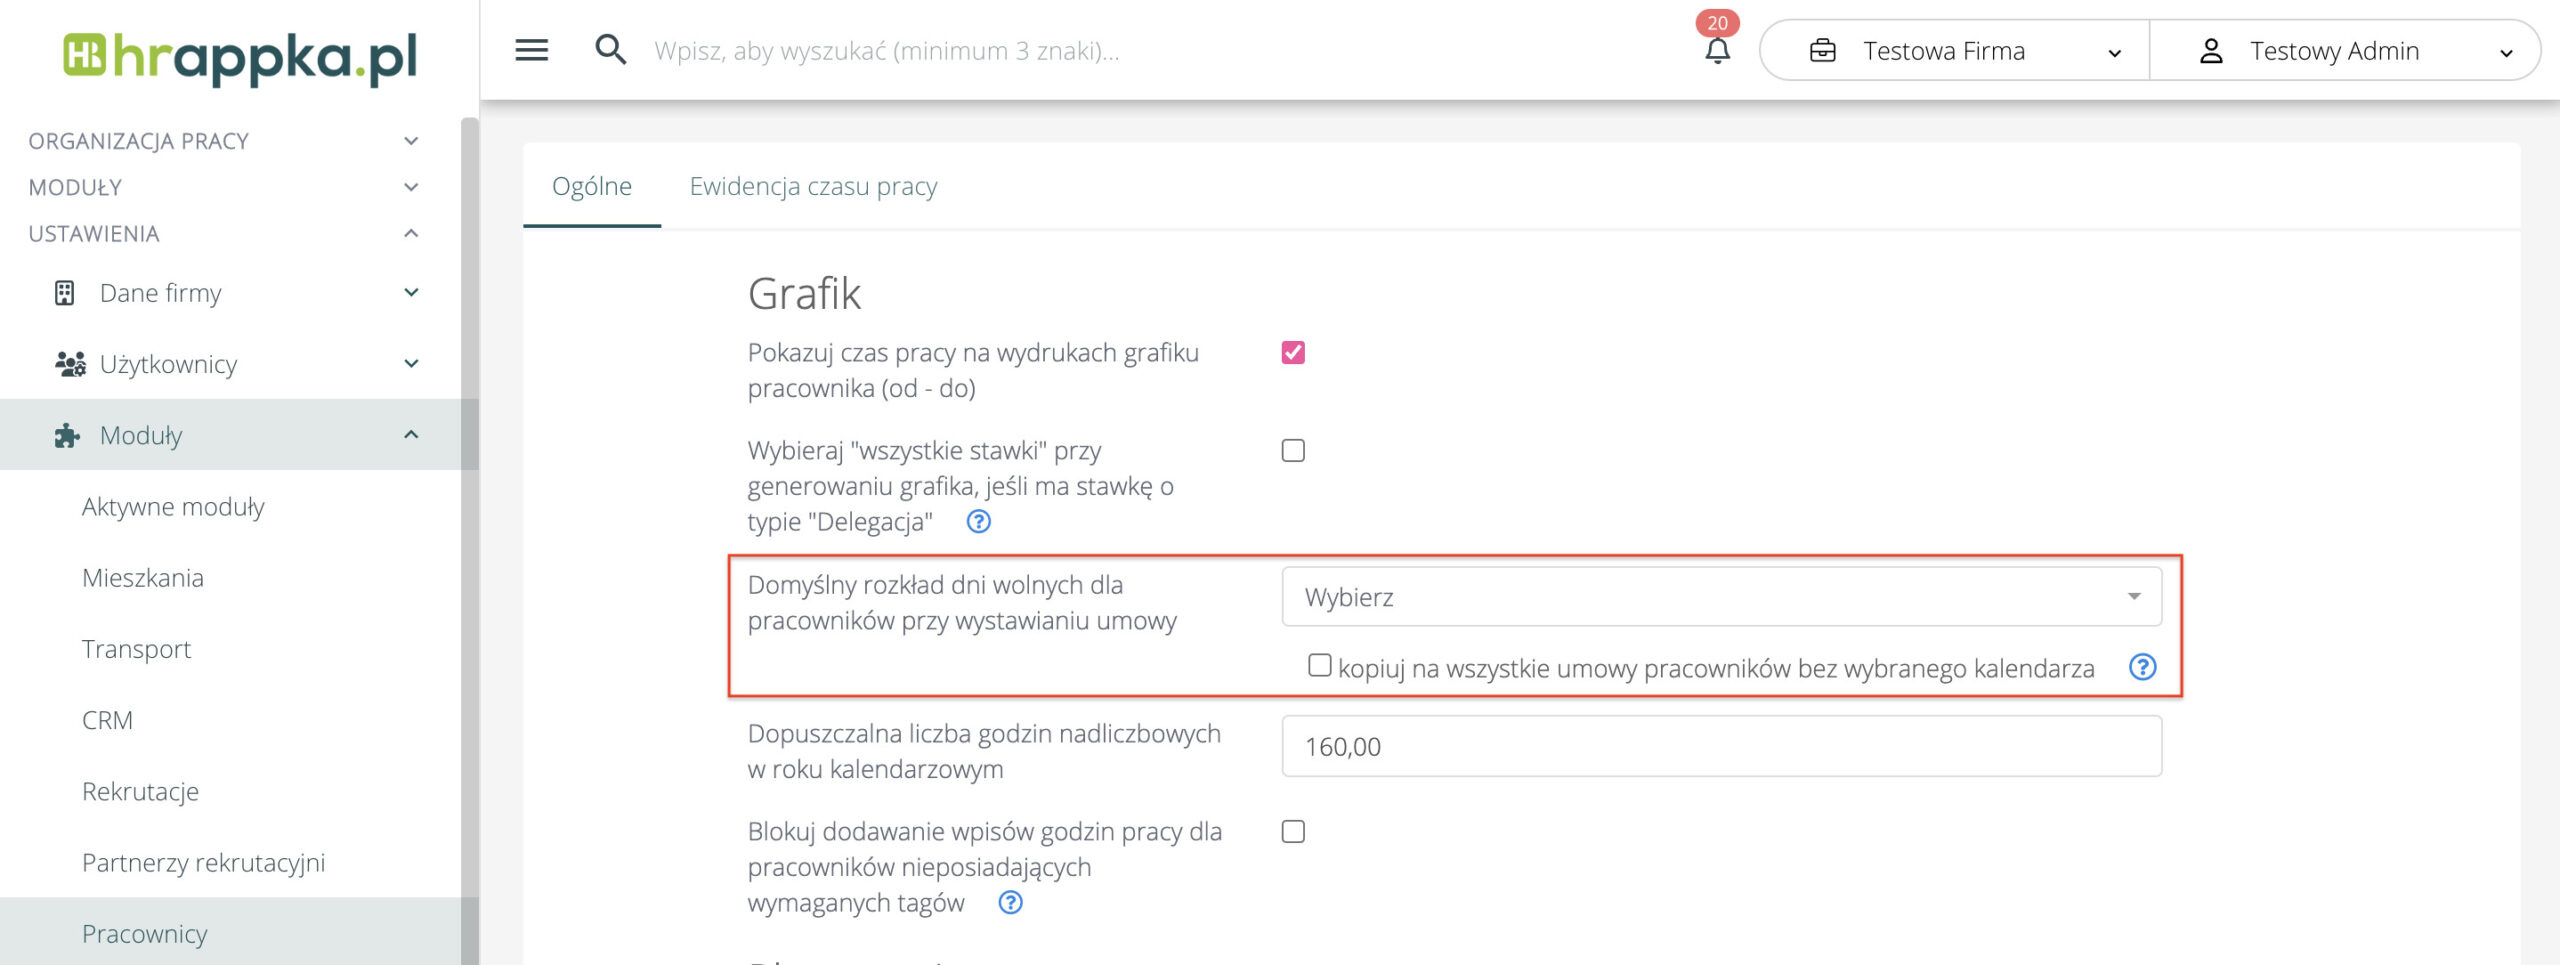2560x965 pixels.
Task: Expand the Testowy Admin user menu
Action: pyautogui.click(x=2345, y=51)
